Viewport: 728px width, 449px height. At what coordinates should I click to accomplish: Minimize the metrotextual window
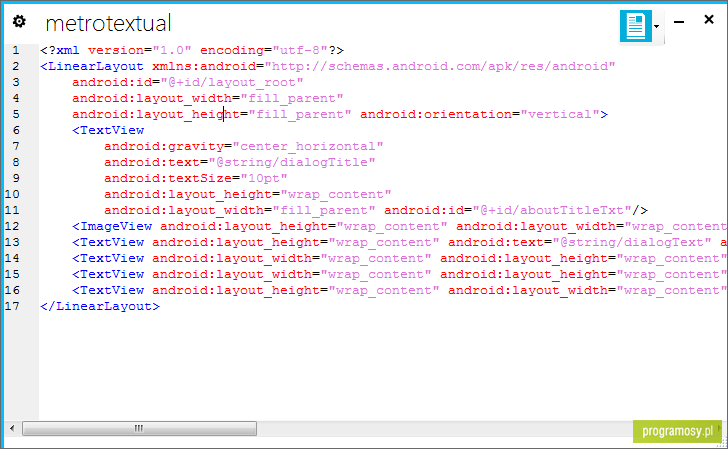(x=679, y=22)
